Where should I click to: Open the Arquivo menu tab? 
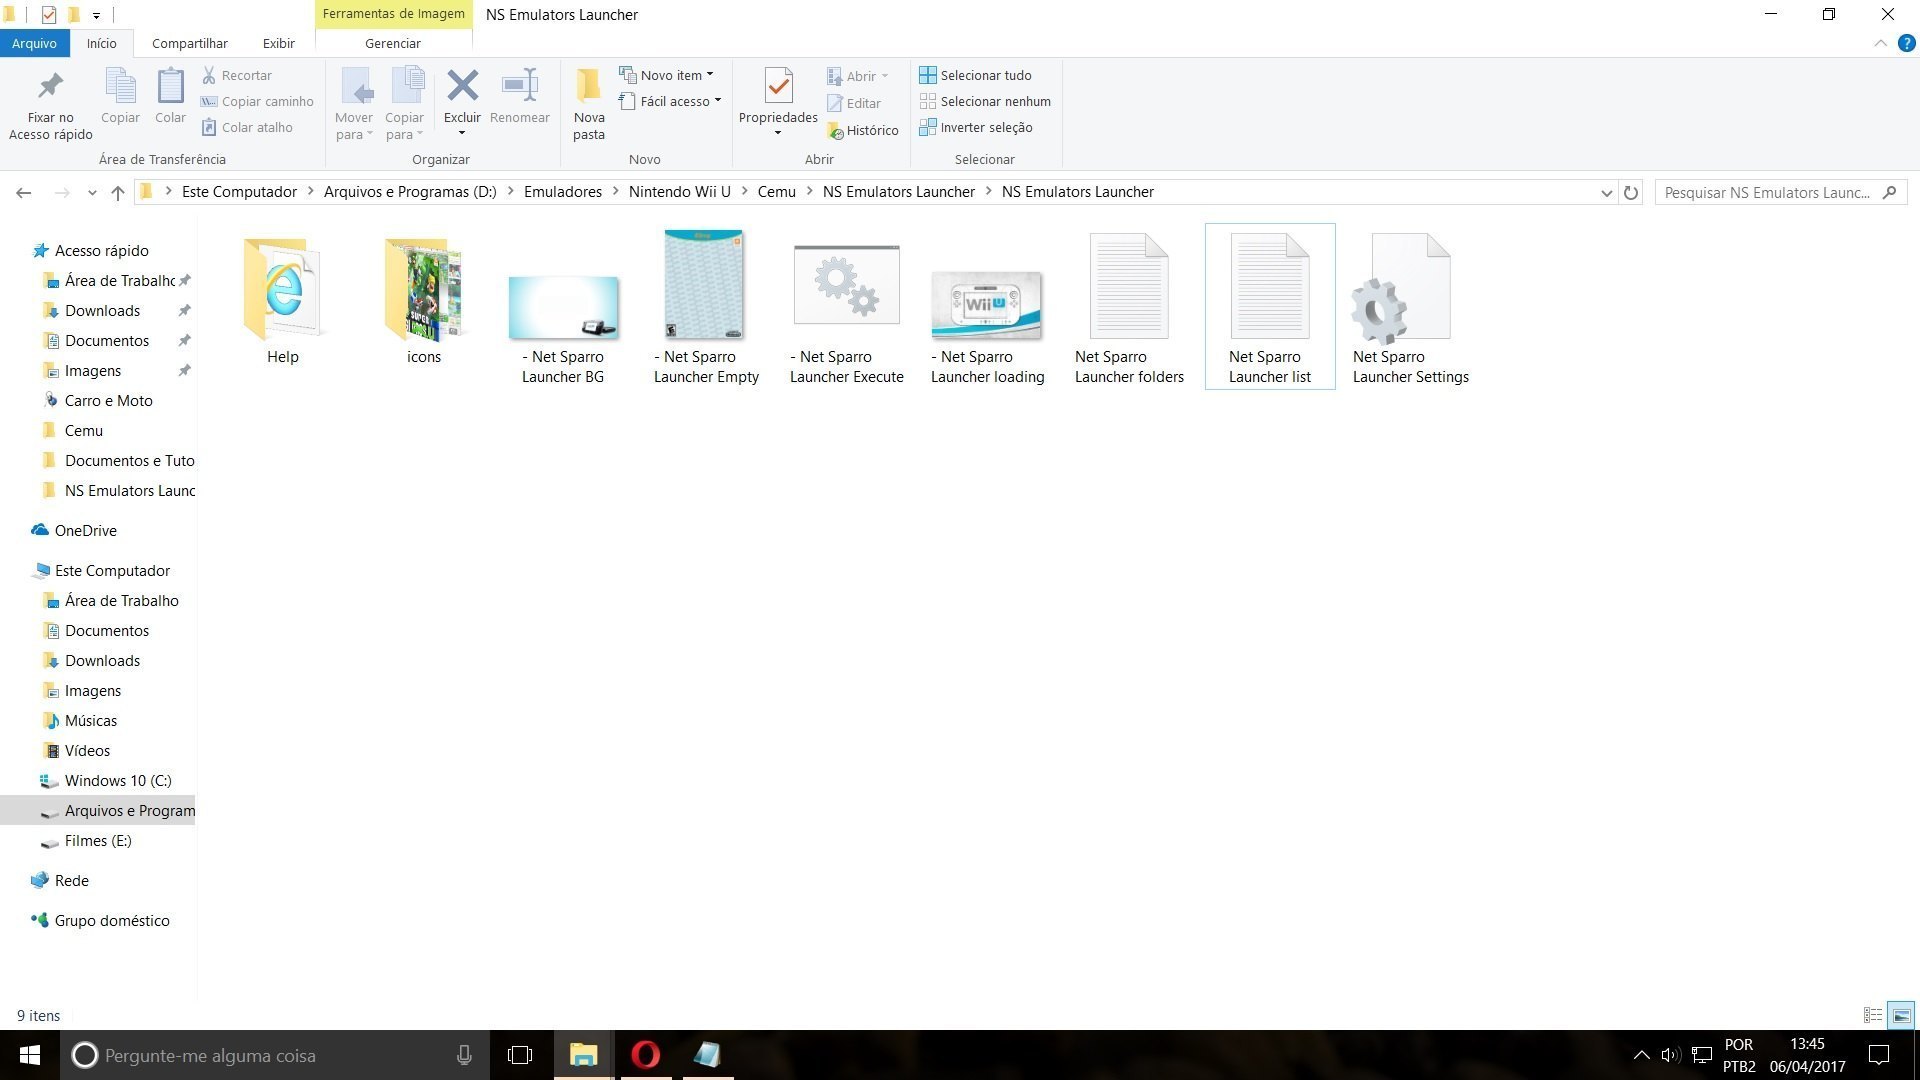pos(34,43)
